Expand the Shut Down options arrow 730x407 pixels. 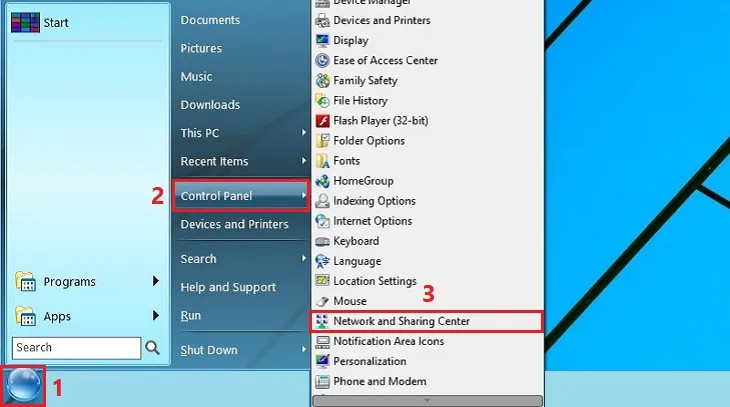(304, 349)
